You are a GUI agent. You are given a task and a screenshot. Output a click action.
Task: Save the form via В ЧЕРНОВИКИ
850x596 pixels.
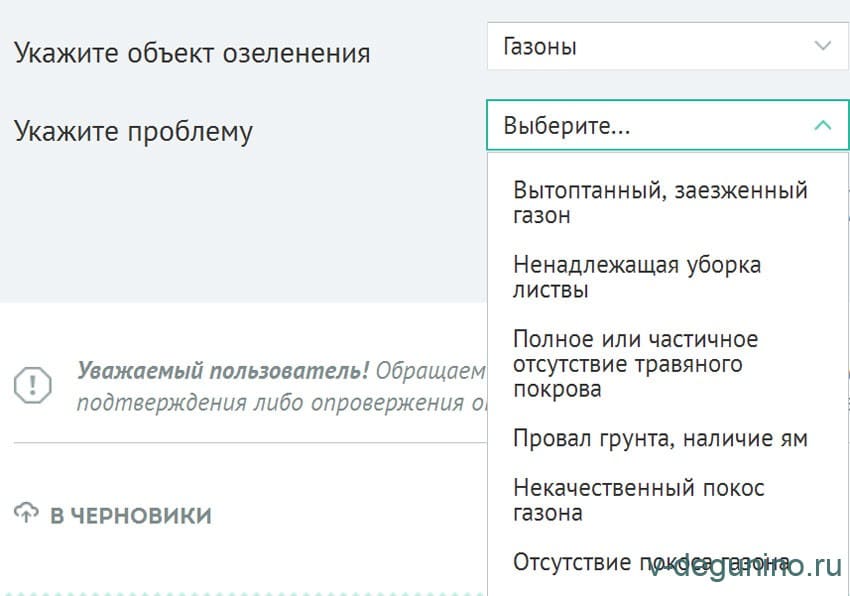coord(130,516)
